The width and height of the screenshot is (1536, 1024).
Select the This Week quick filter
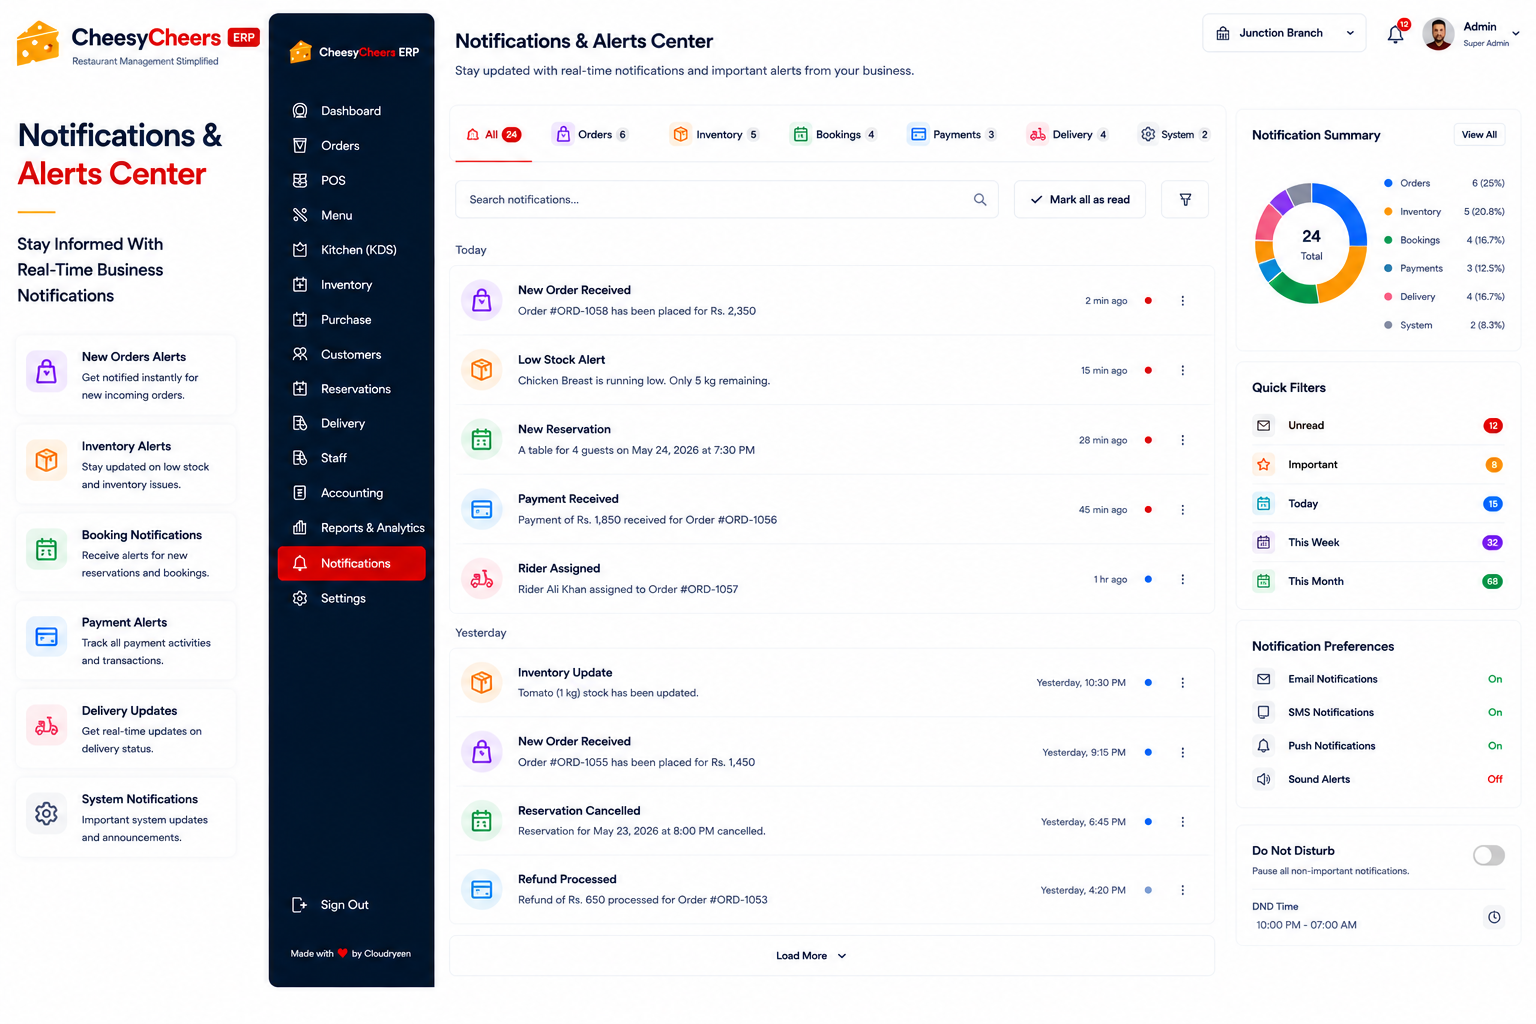point(1378,543)
